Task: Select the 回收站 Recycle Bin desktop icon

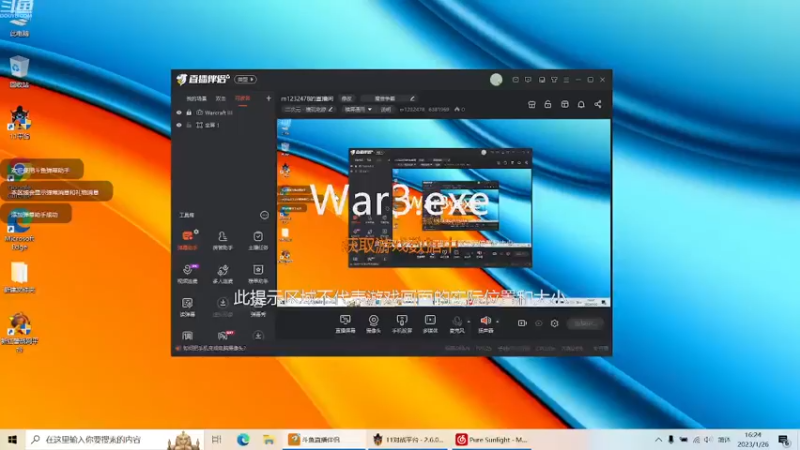Action: coord(19,72)
